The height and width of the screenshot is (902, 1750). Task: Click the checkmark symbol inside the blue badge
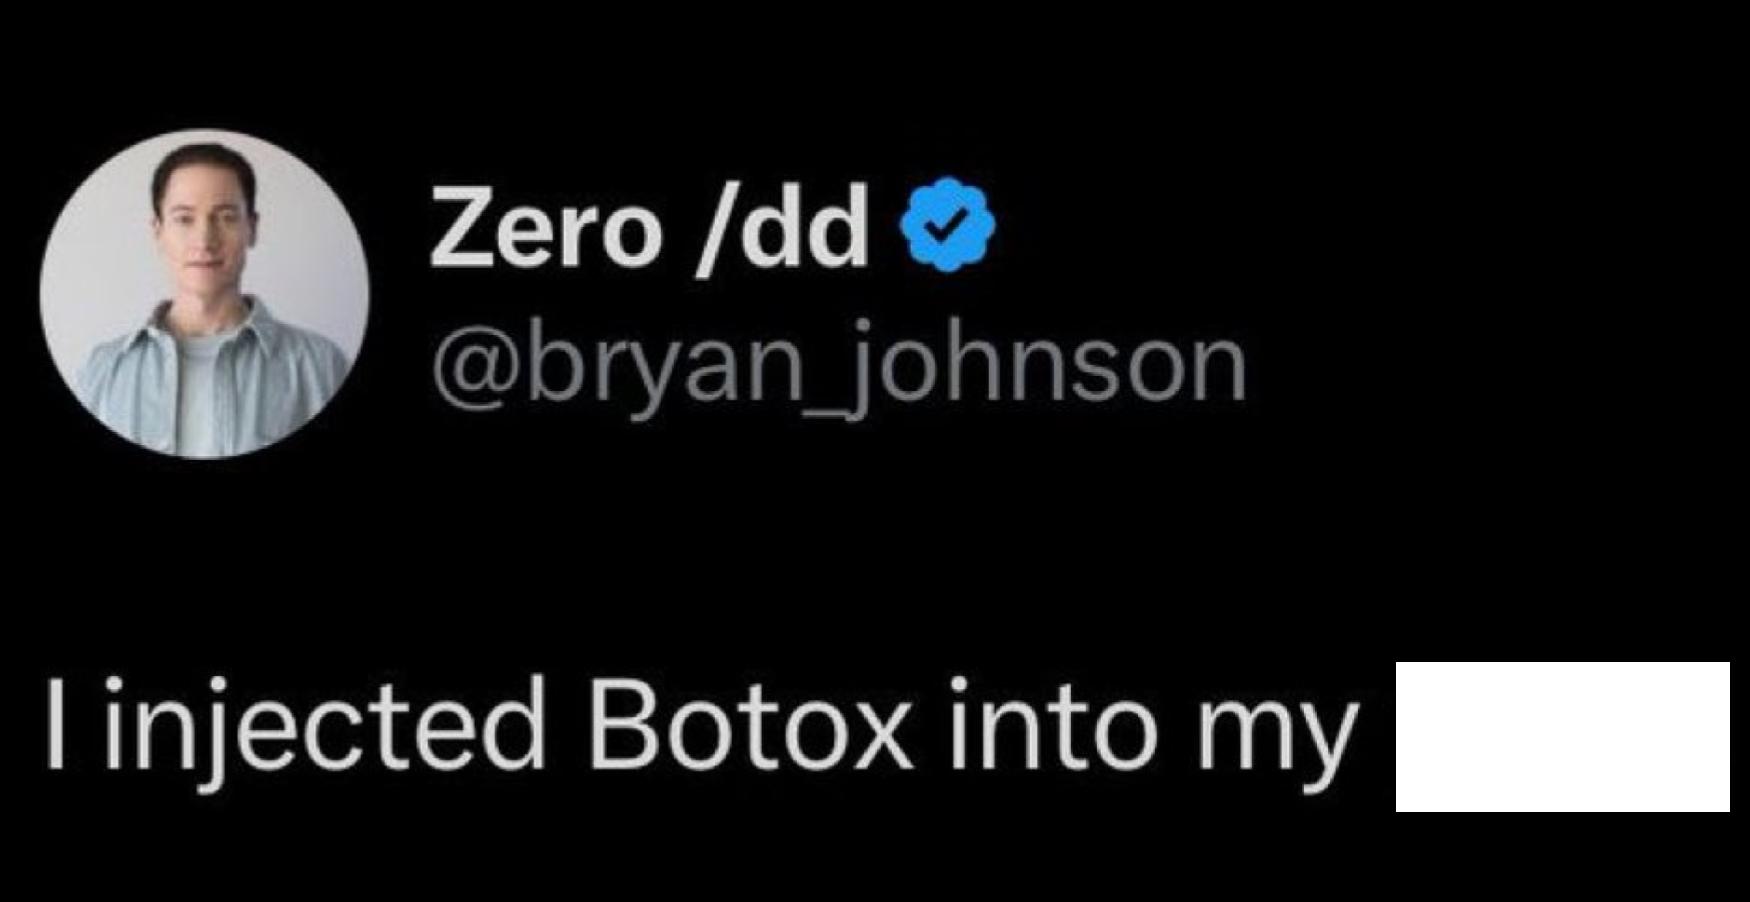tap(945, 228)
